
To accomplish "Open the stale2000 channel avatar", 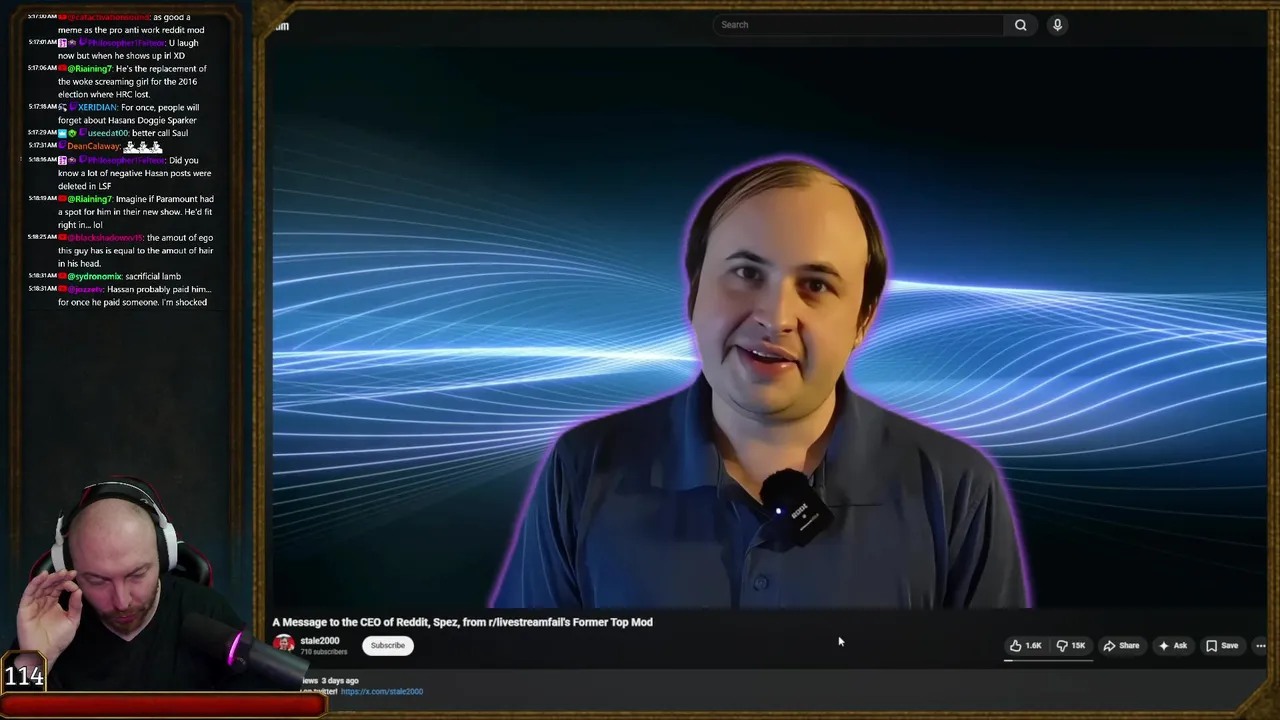I will click(x=284, y=645).
